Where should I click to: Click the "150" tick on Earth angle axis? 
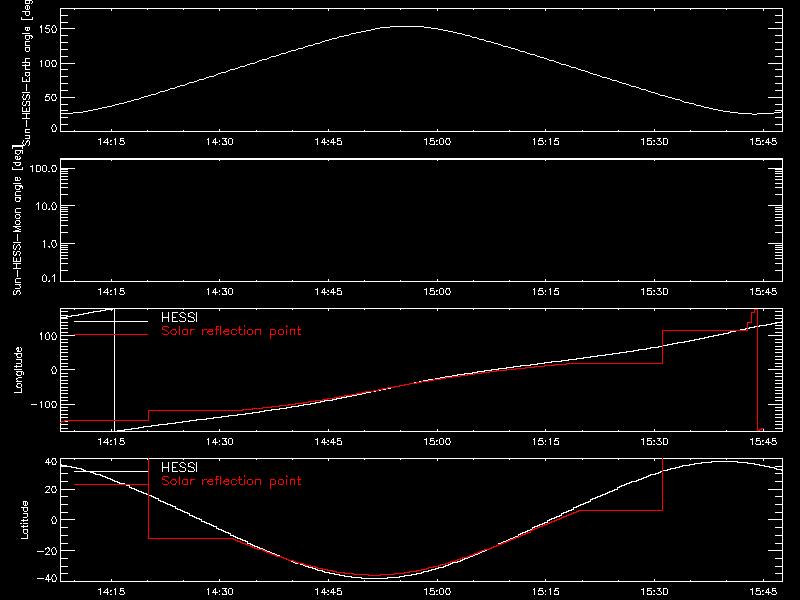[x=48, y=29]
